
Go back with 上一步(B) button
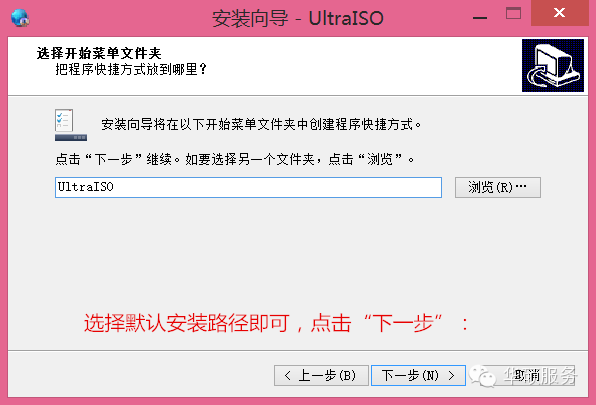321,376
